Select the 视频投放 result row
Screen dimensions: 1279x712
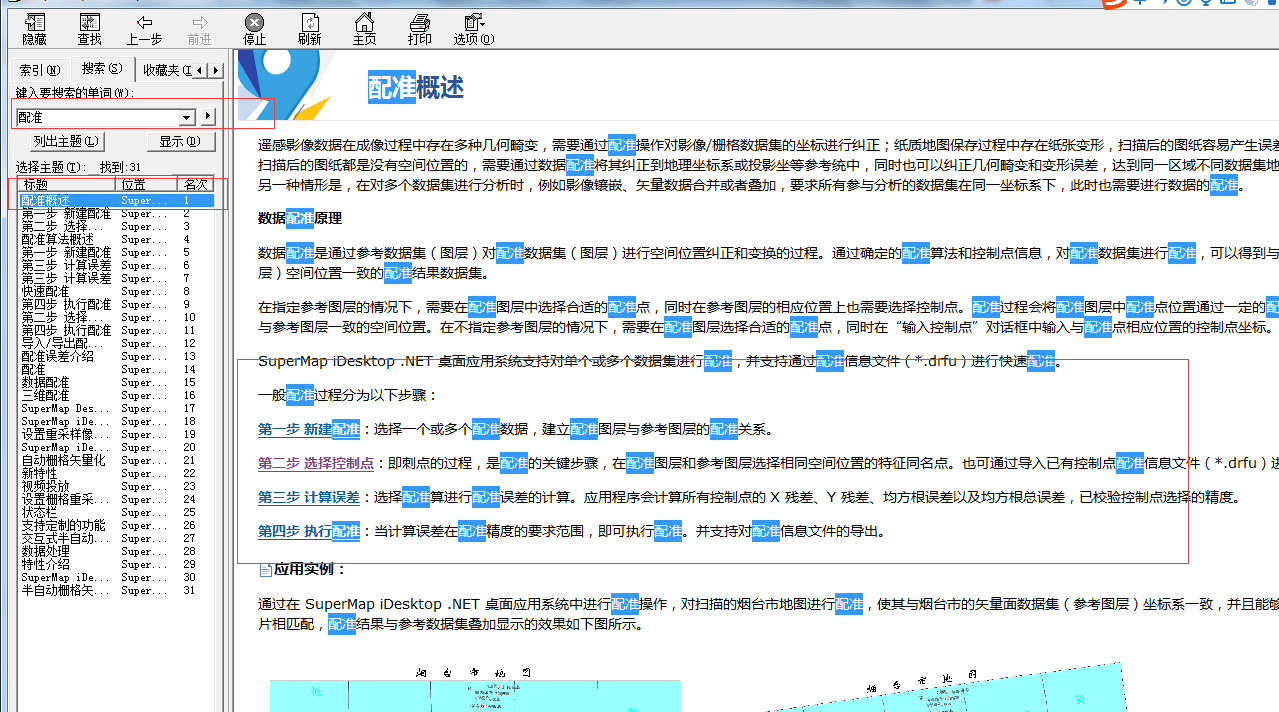116,487
